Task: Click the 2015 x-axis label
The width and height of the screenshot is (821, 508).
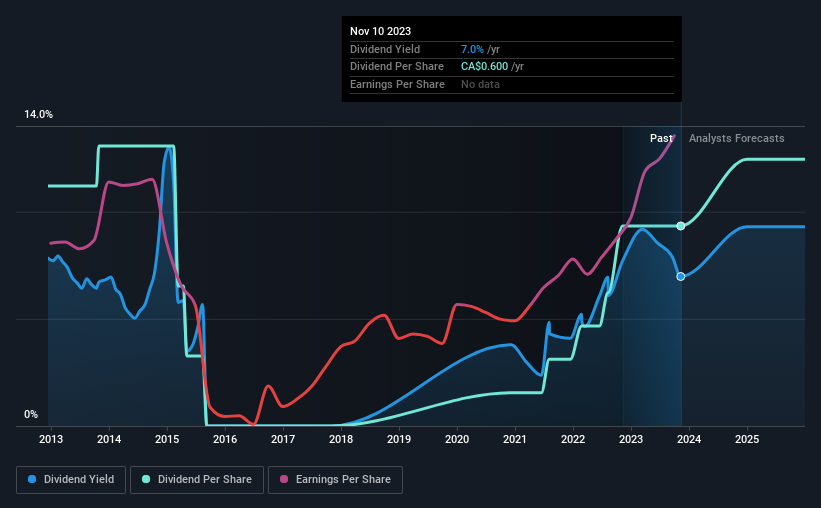Action: [x=167, y=439]
